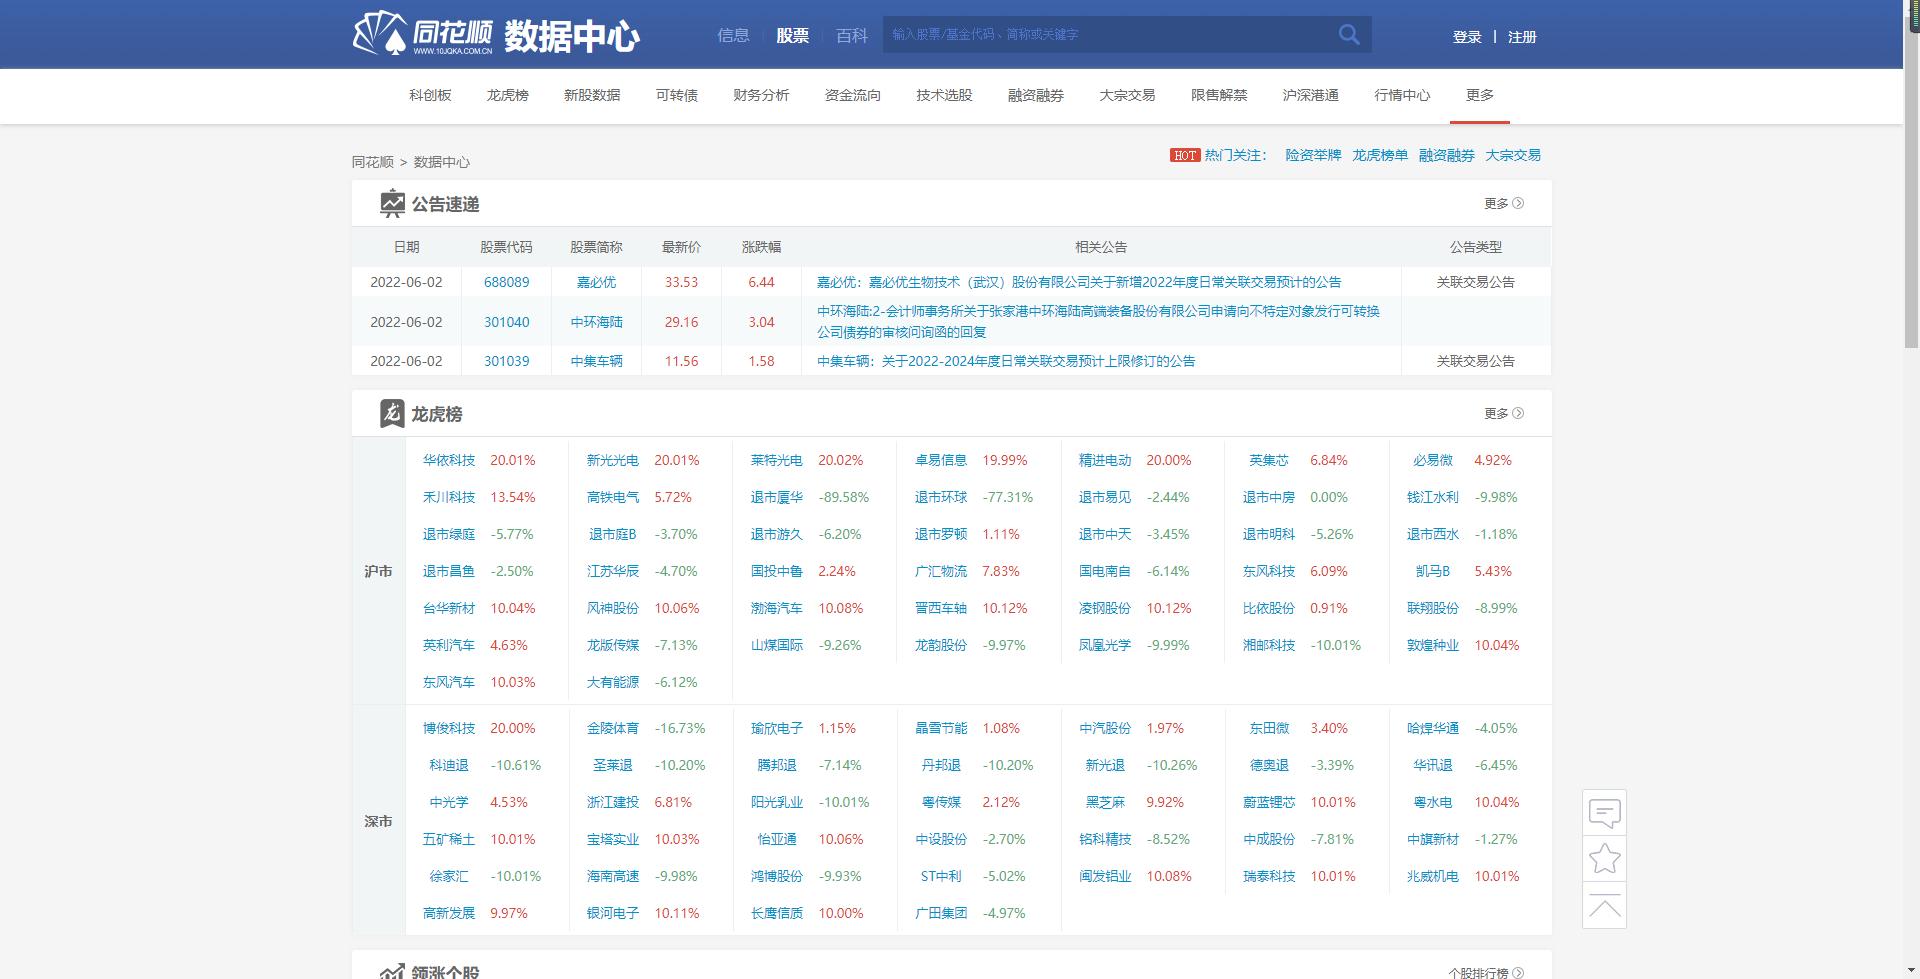The width and height of the screenshot is (1920, 979).
Task: Open the 资金流向 menu item
Action: click(x=853, y=95)
